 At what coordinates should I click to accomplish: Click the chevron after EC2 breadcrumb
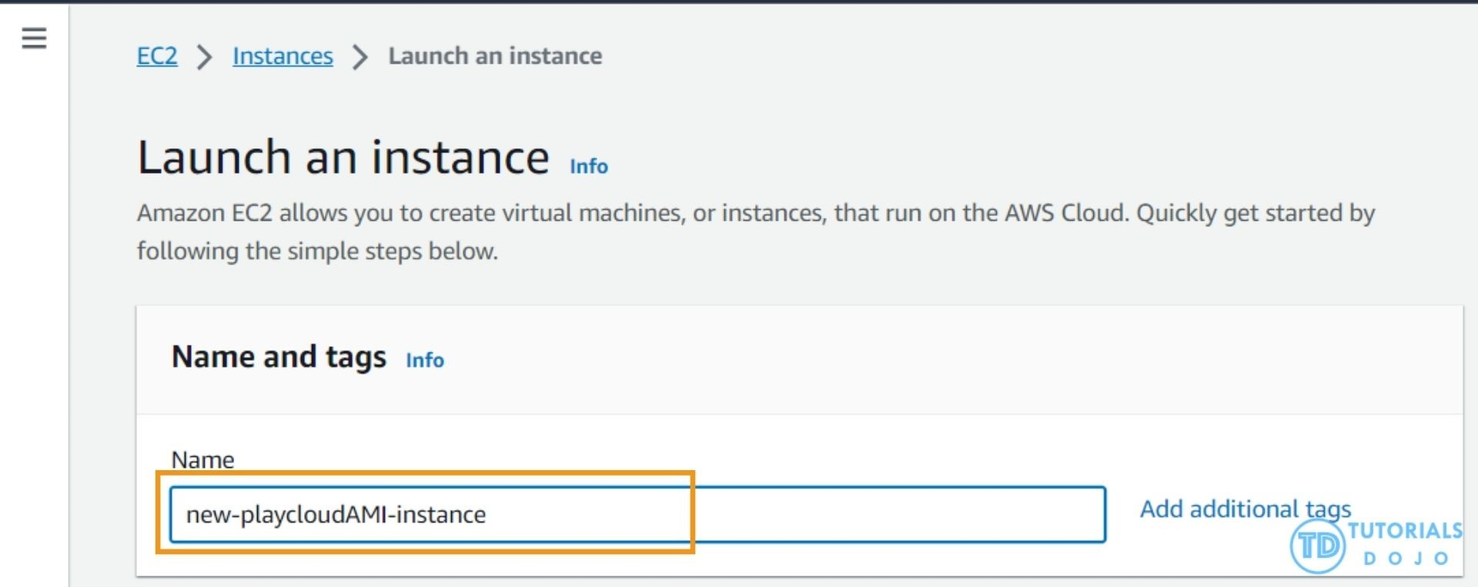click(x=205, y=57)
